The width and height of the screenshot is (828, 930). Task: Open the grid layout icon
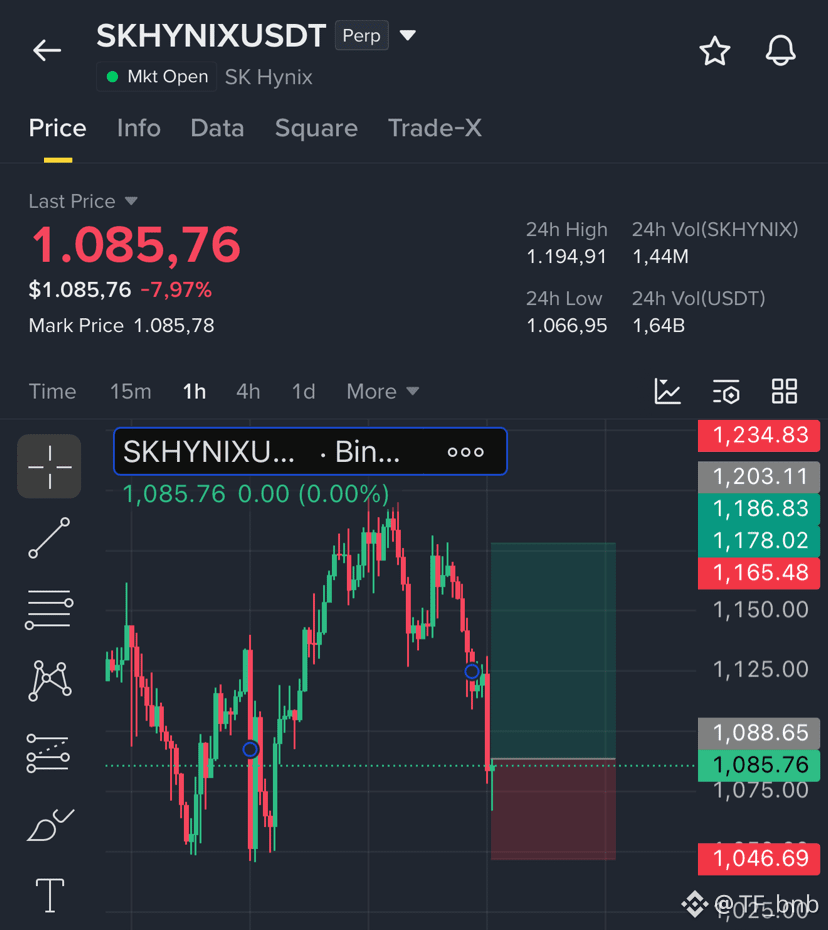pyautogui.click(x=784, y=391)
